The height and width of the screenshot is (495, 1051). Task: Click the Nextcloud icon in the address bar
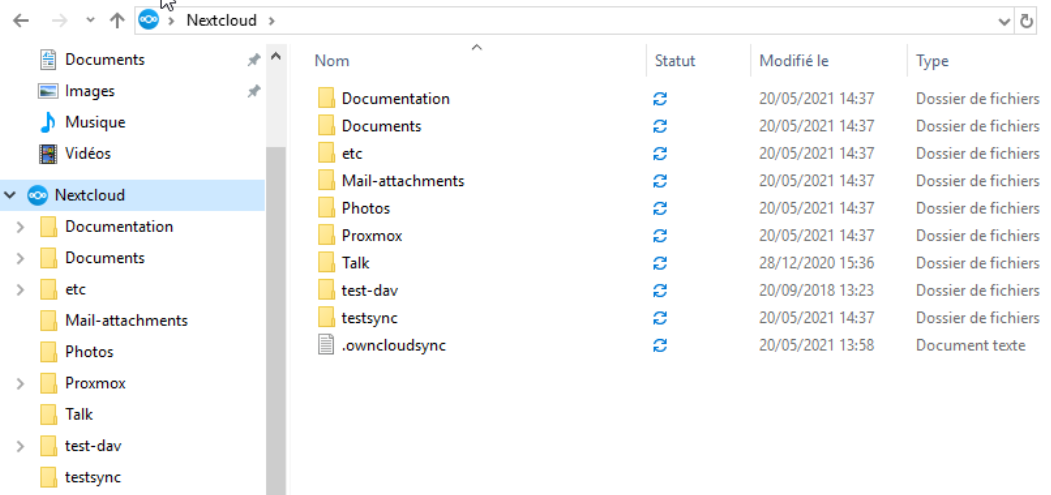point(149,20)
